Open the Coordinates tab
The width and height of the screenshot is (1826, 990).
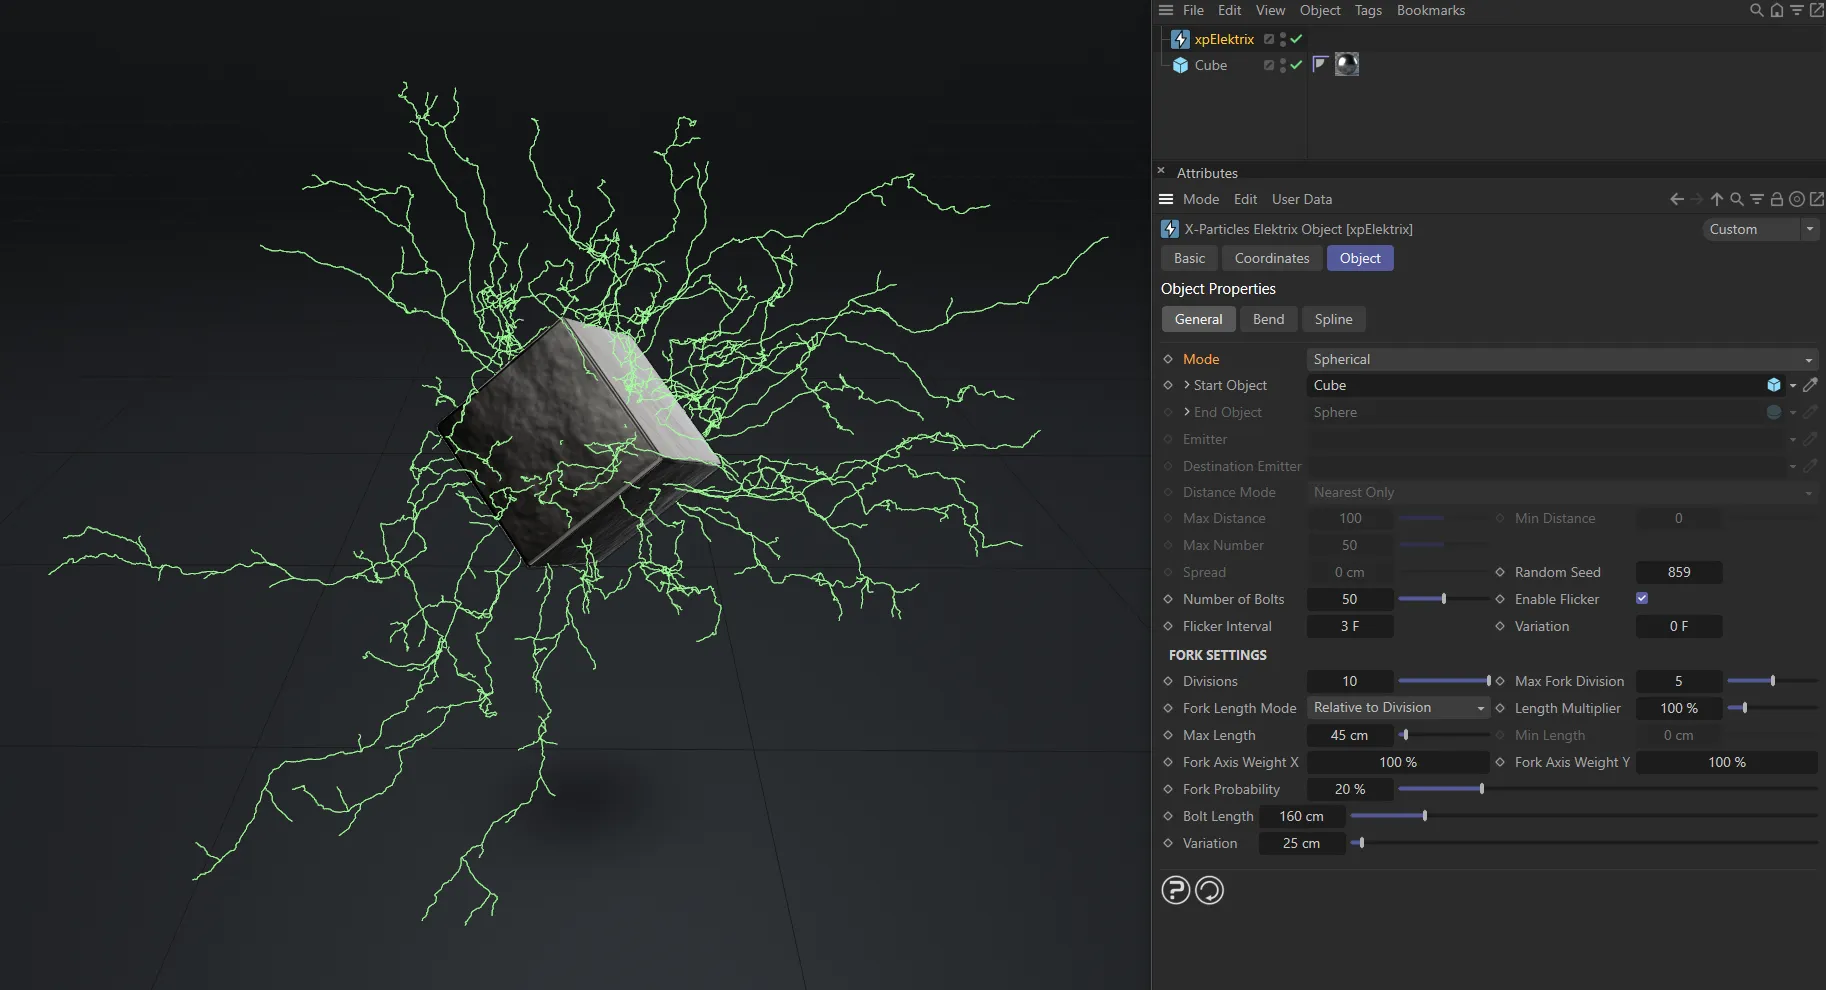(x=1271, y=258)
